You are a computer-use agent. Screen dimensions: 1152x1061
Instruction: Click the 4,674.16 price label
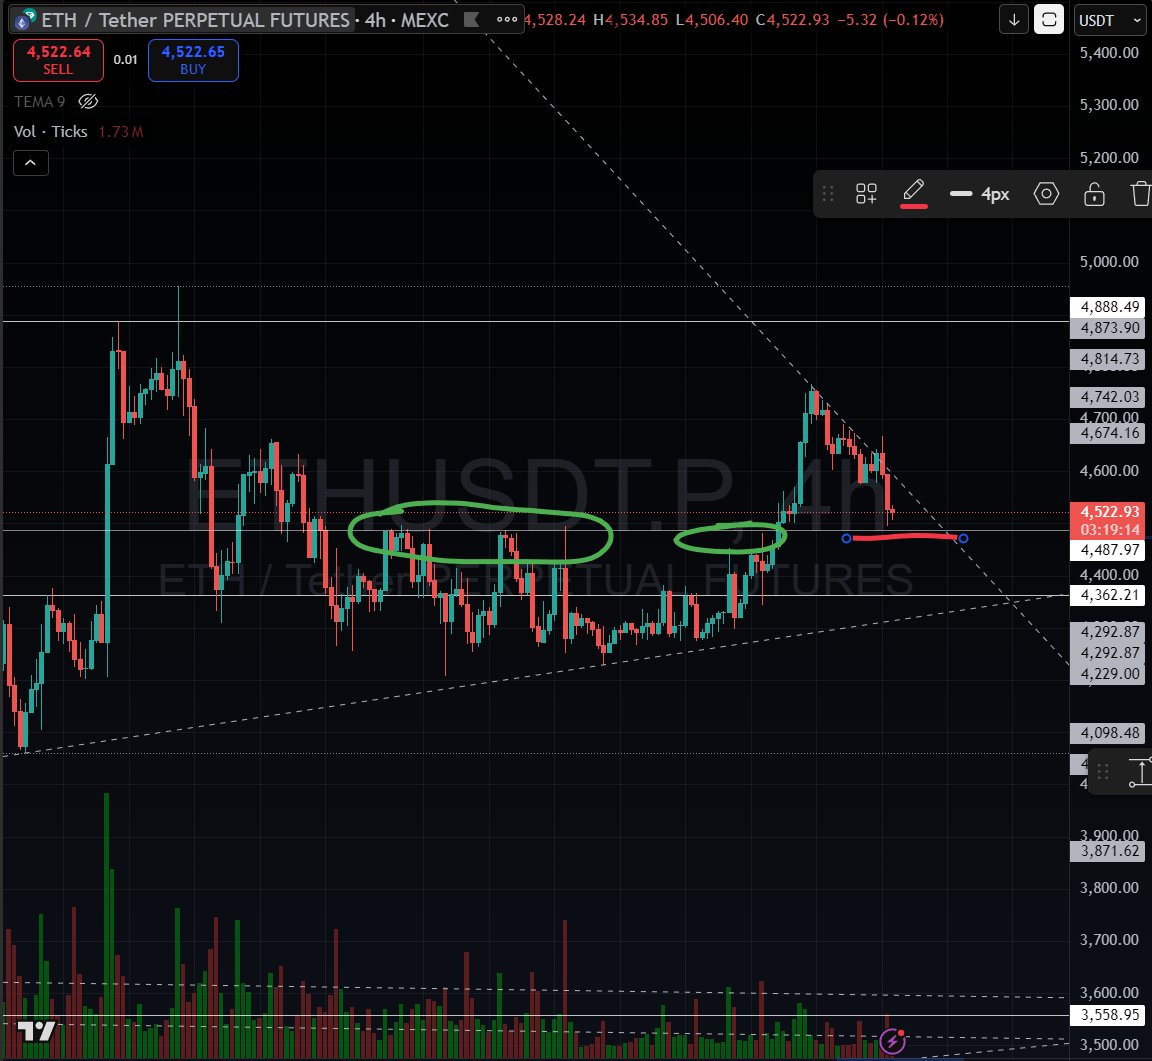click(x=1109, y=433)
